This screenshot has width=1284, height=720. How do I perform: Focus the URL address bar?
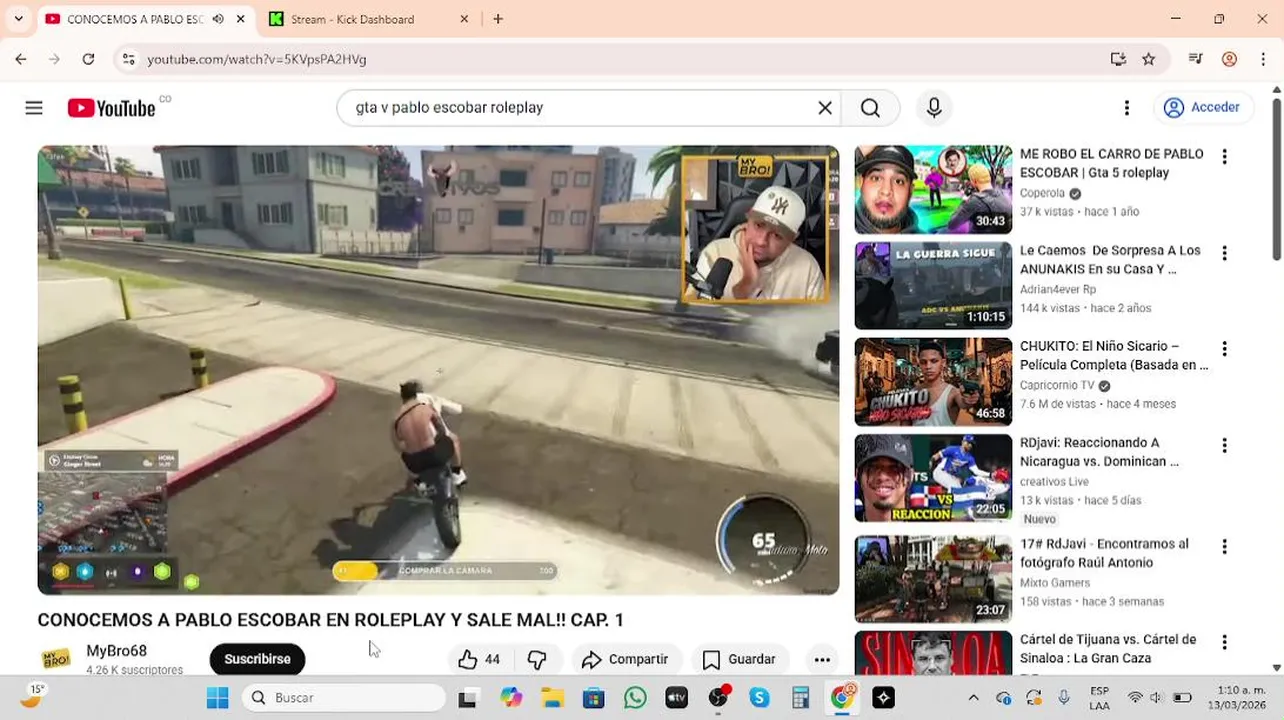pyautogui.click(x=620, y=59)
